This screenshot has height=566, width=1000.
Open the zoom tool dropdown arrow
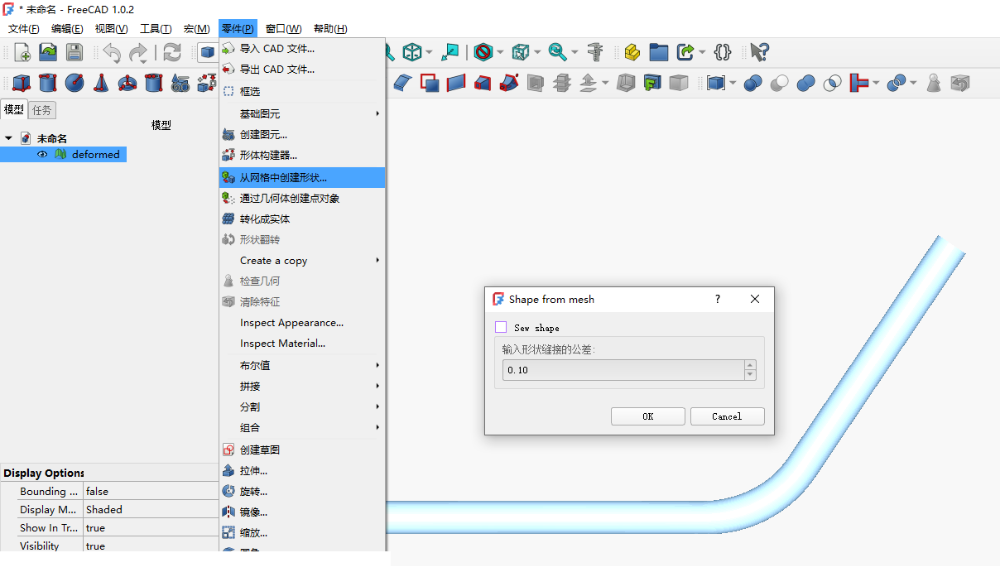coord(575,52)
